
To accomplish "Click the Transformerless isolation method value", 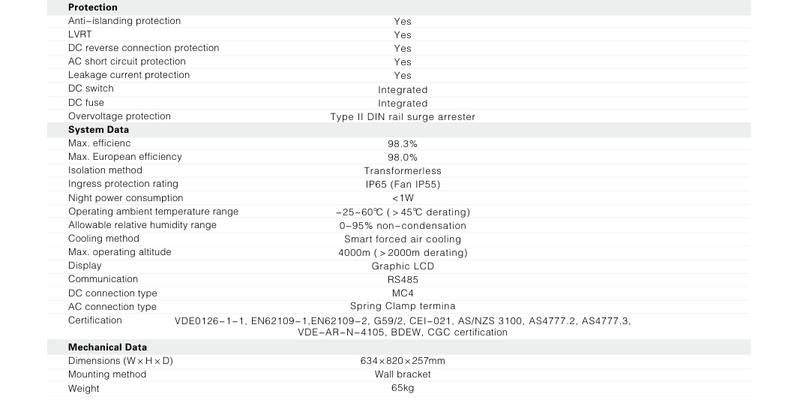I will [402, 171].
